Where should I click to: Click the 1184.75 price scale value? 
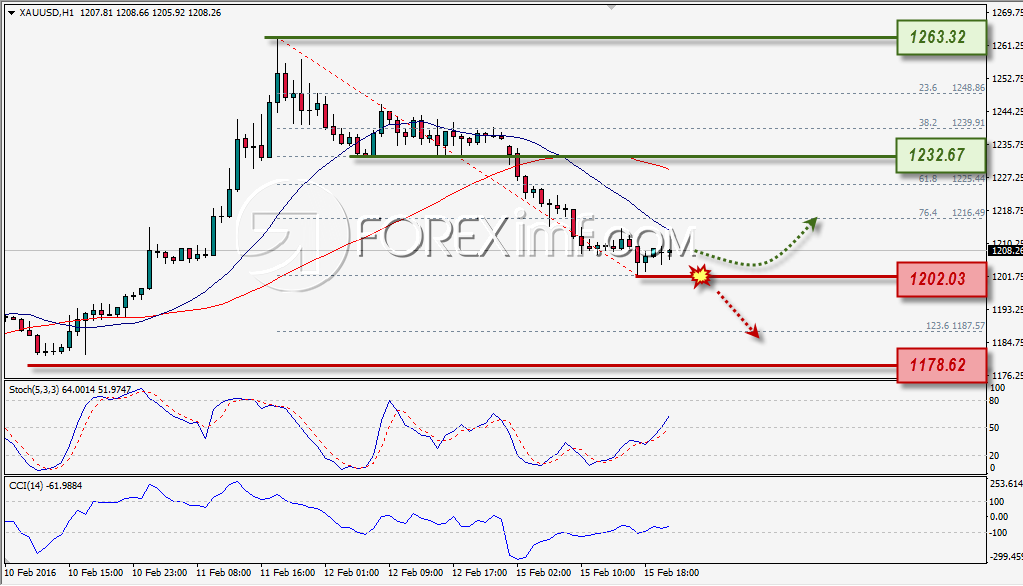(1007, 343)
